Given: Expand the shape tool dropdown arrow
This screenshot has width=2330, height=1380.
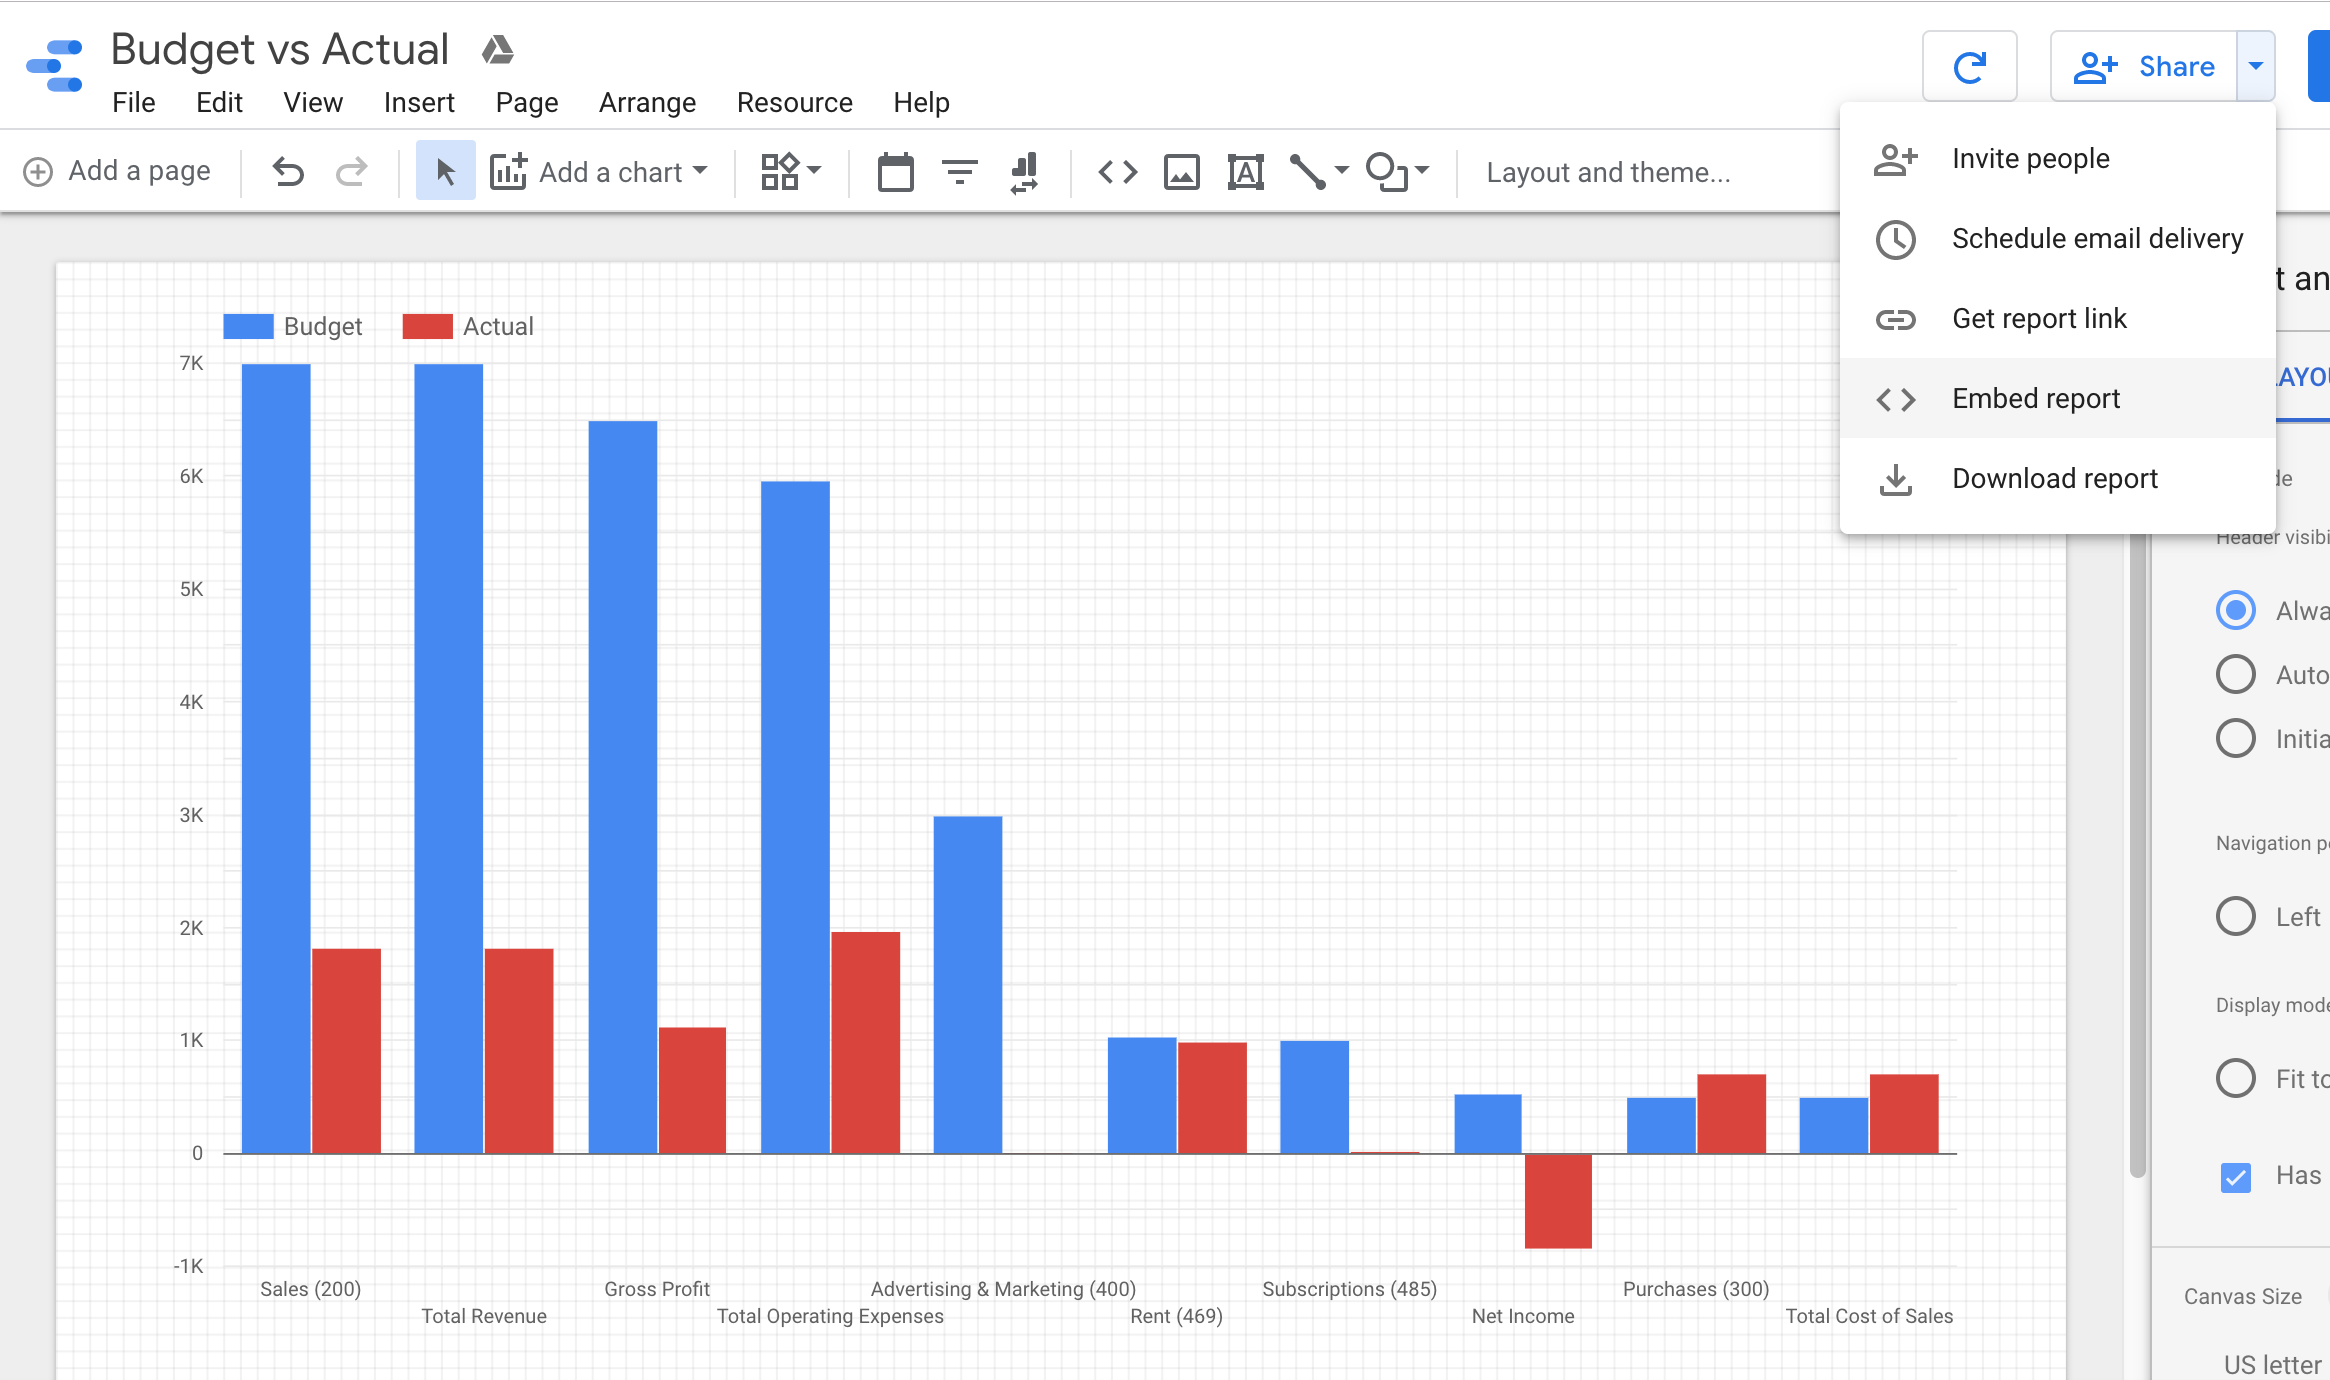Looking at the screenshot, I should coord(1422,170).
